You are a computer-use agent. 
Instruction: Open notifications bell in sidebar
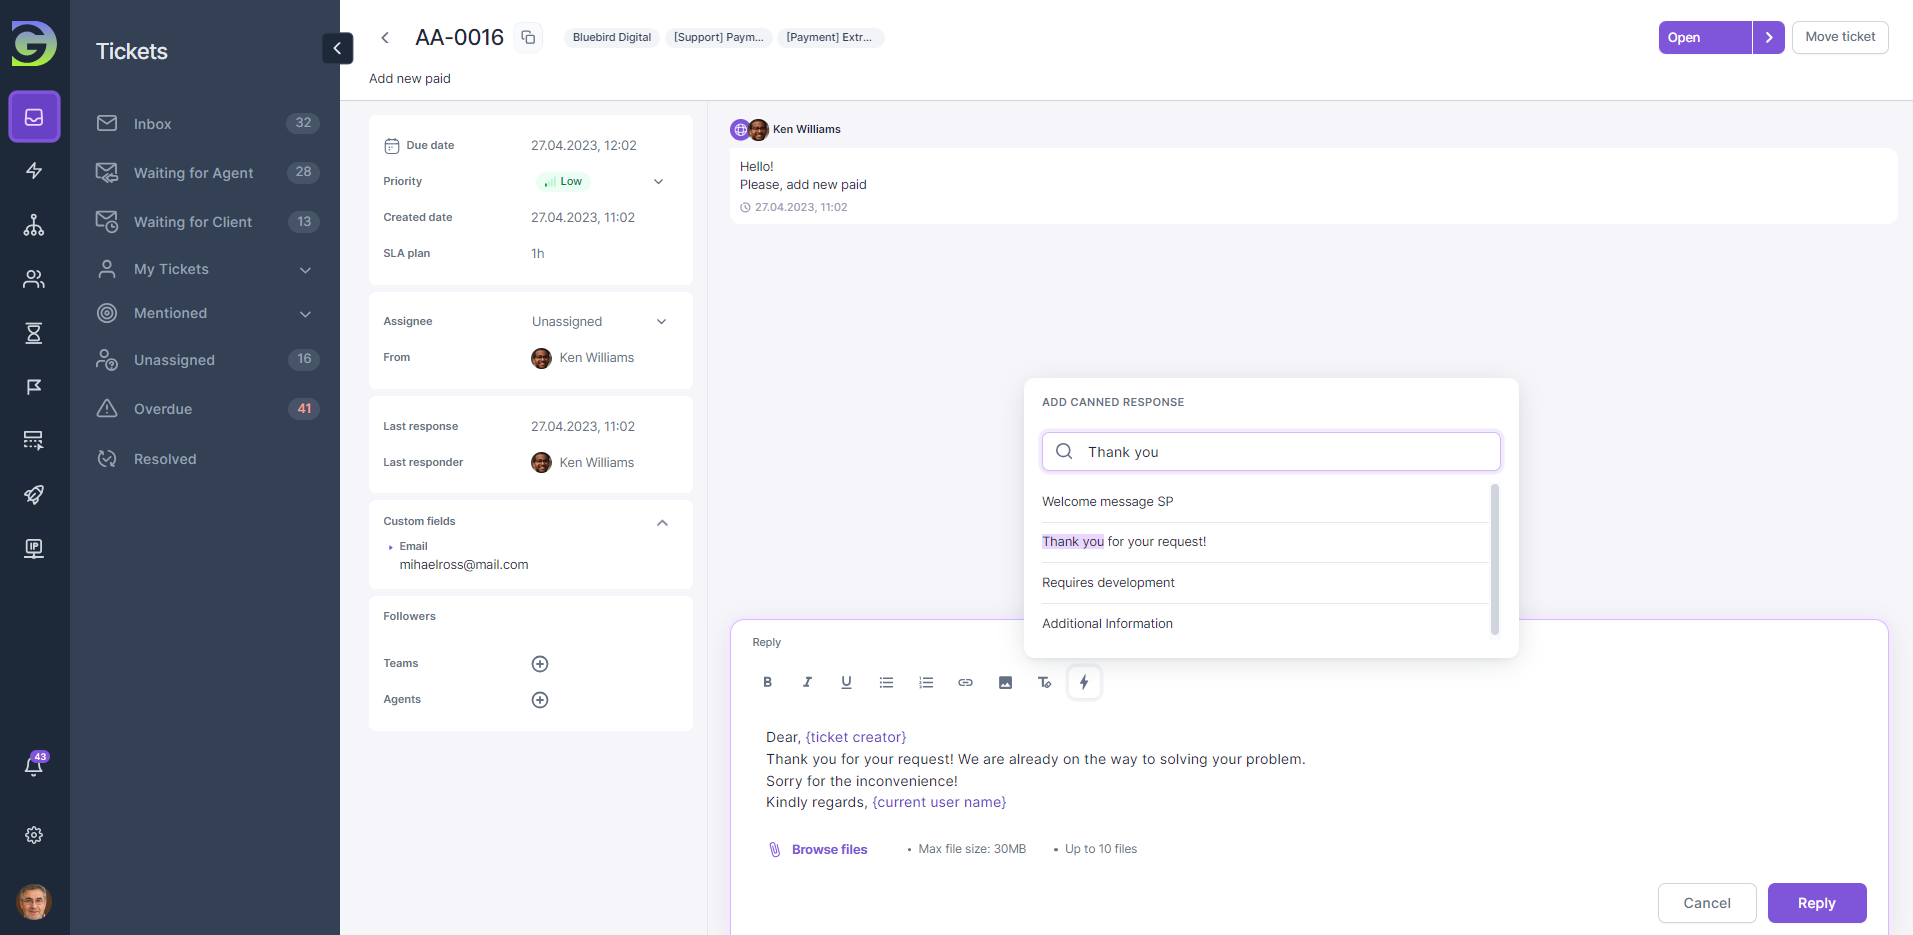coord(34,766)
